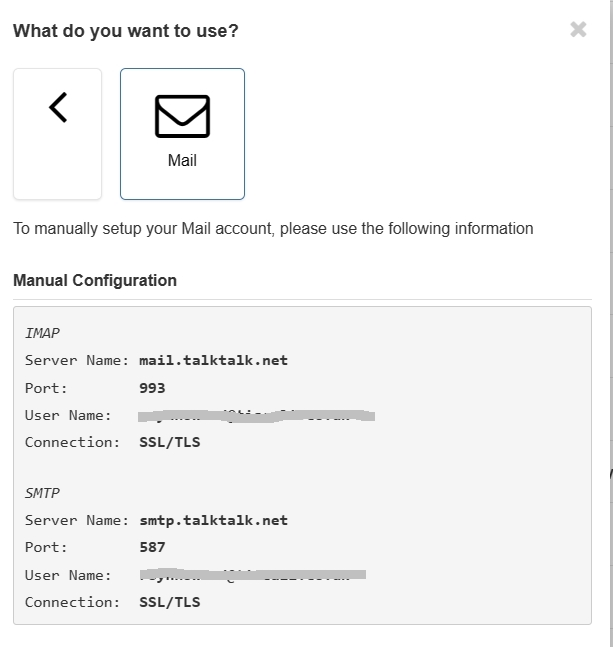
Task: Click the redacted IMAP user name value
Action: point(256,416)
